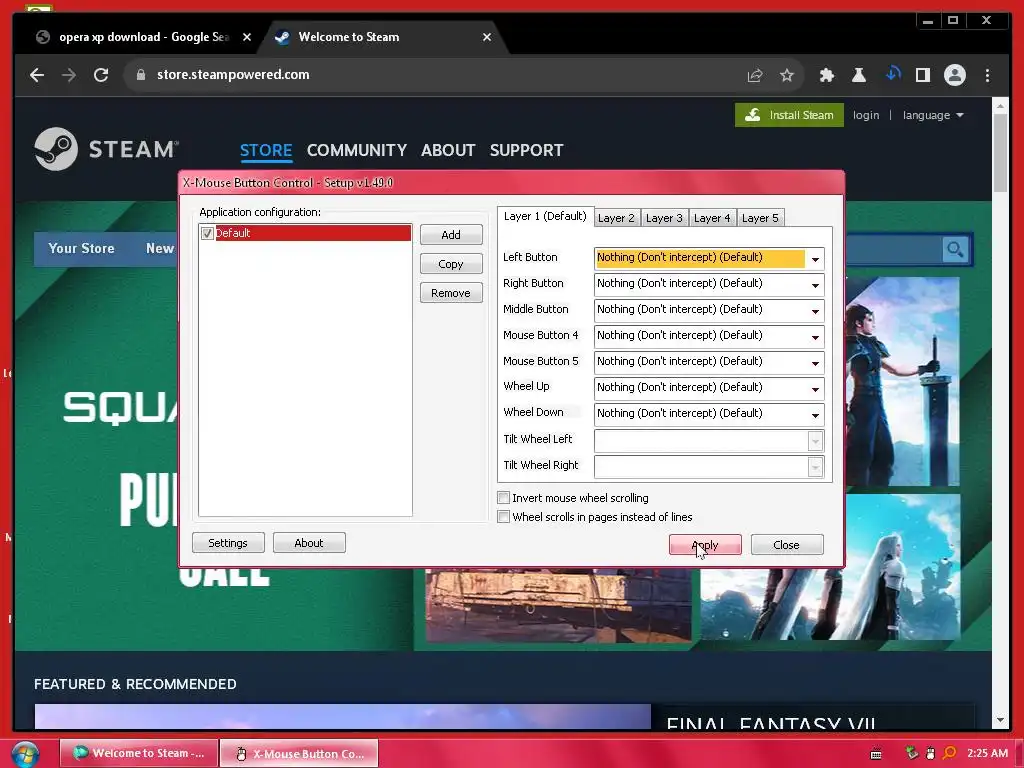Toggle the side panel icon in Chrome
Screen dimensions: 1024x768
click(x=923, y=75)
